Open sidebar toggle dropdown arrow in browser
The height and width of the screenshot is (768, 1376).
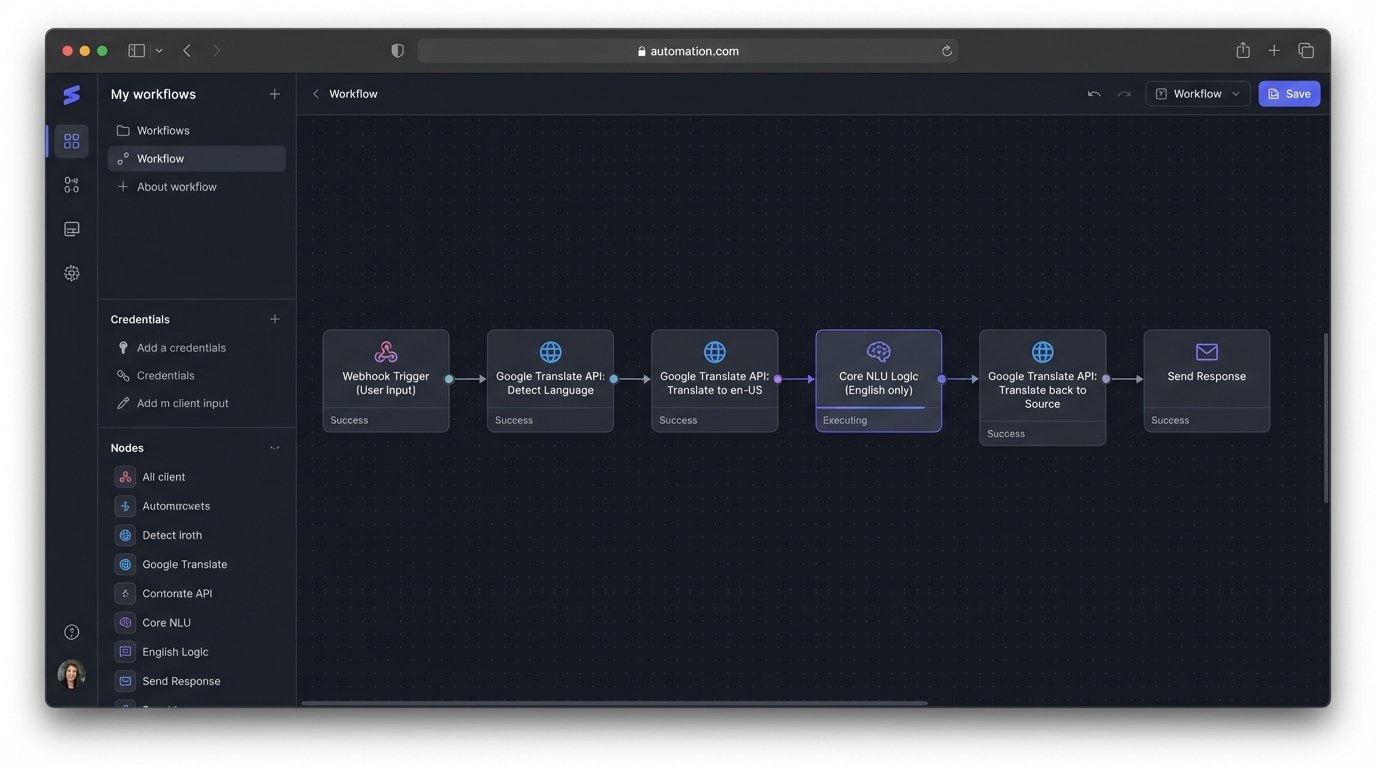tap(159, 51)
